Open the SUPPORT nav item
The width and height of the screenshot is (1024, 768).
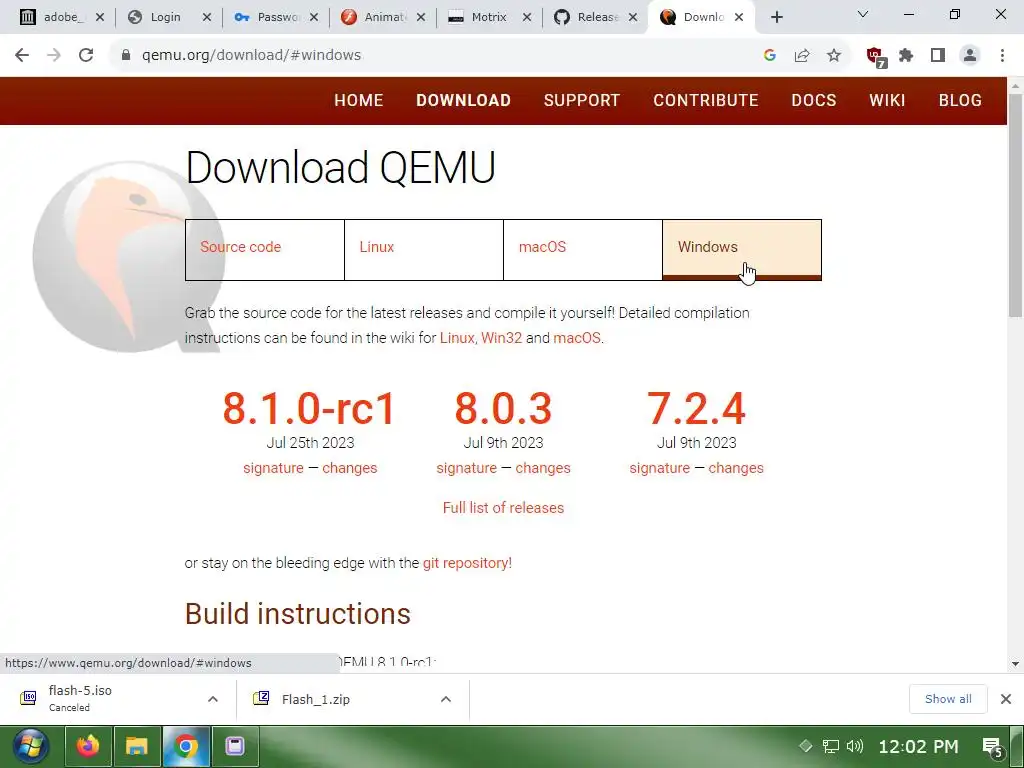click(581, 100)
